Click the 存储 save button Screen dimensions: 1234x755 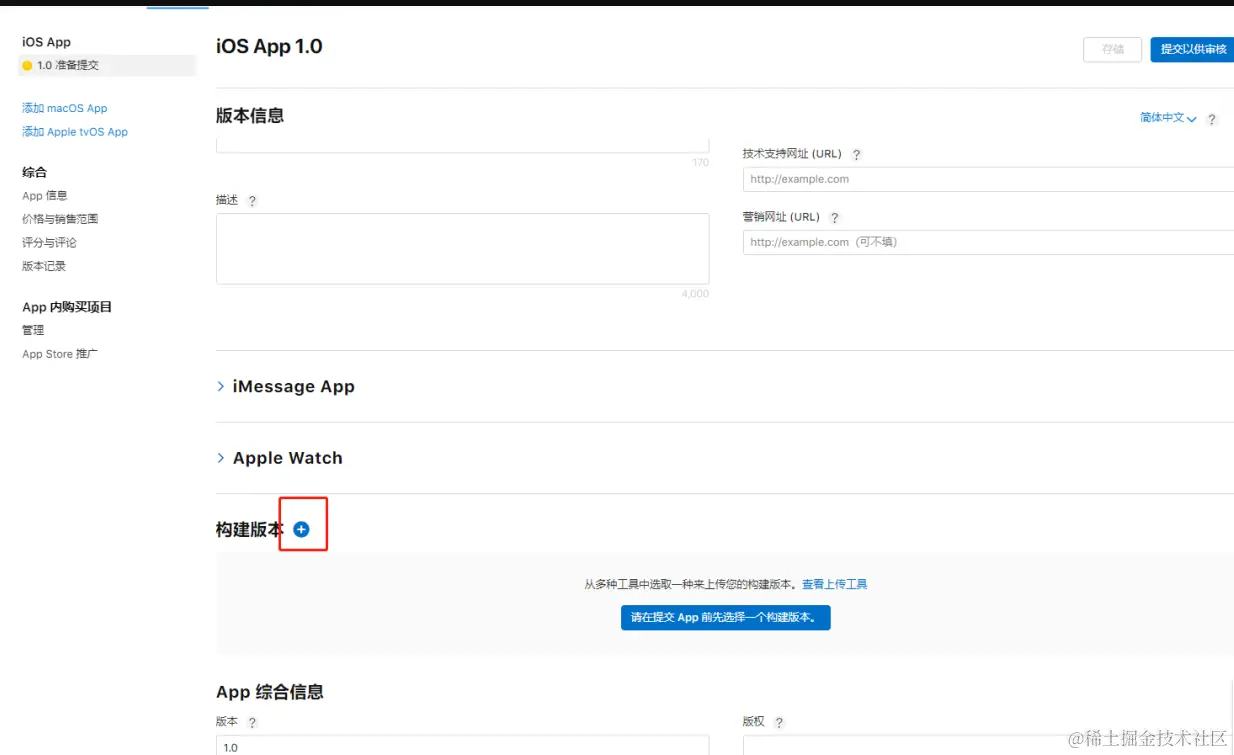tap(1112, 49)
